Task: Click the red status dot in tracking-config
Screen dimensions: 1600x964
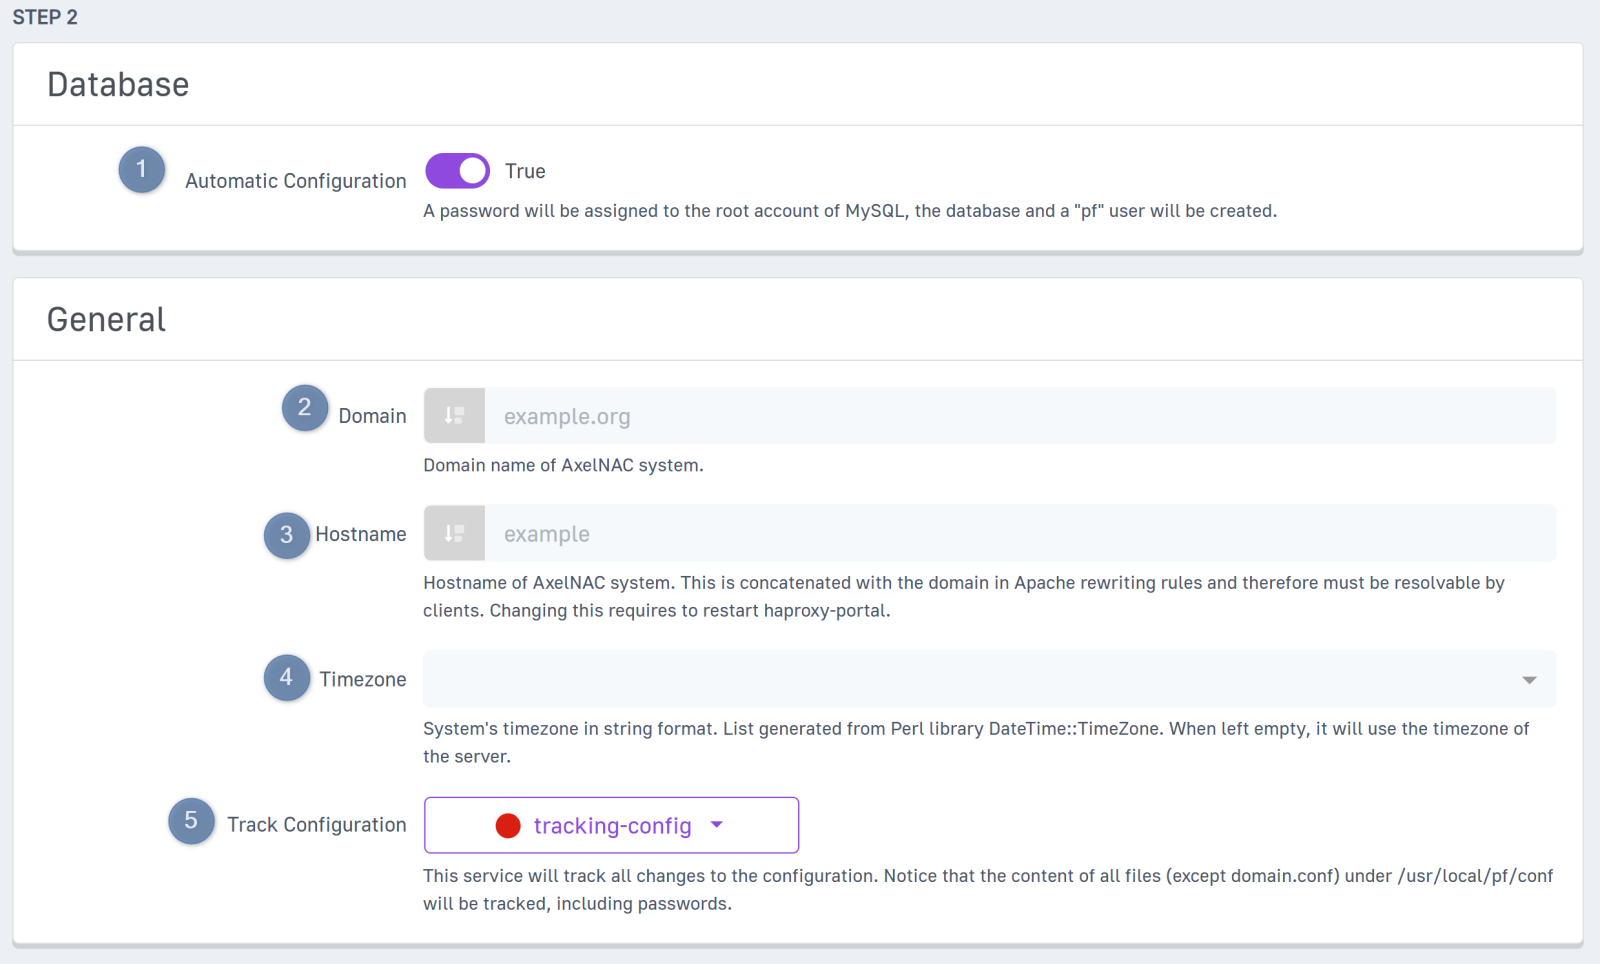Action: point(508,826)
